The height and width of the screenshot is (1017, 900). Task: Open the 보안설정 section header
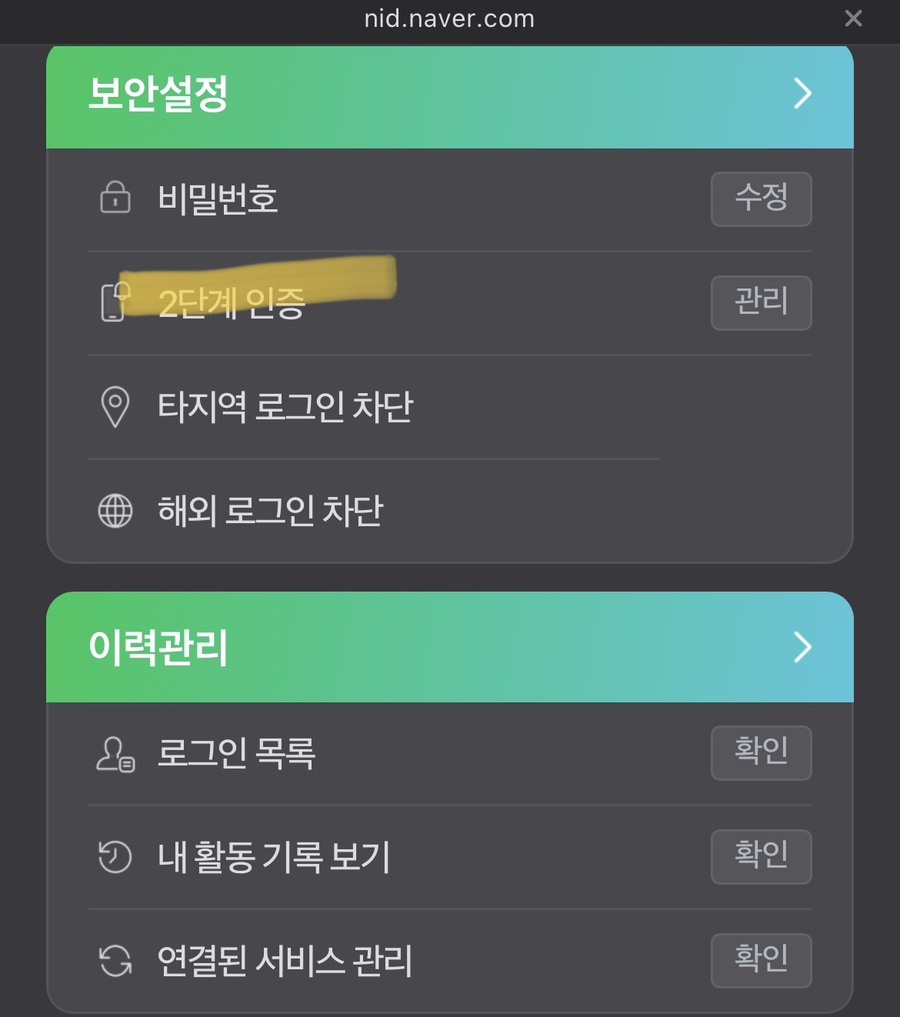pos(450,96)
